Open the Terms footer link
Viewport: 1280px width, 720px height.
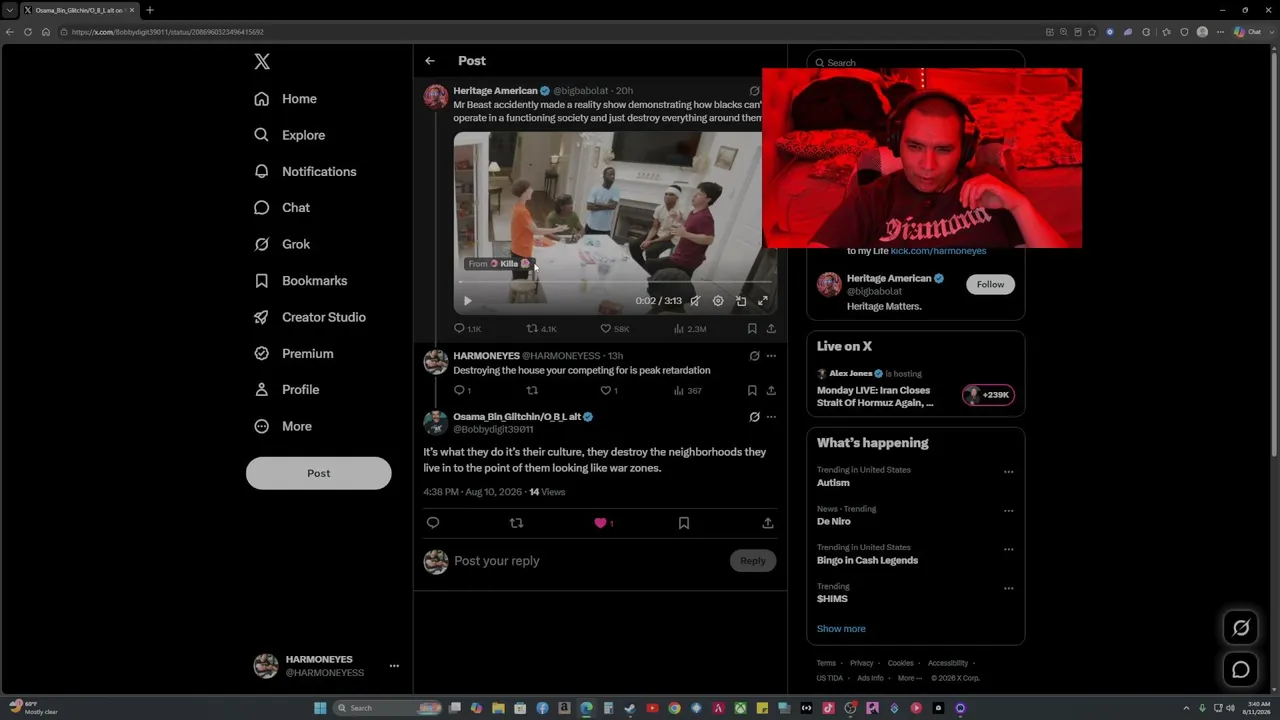[x=826, y=663]
